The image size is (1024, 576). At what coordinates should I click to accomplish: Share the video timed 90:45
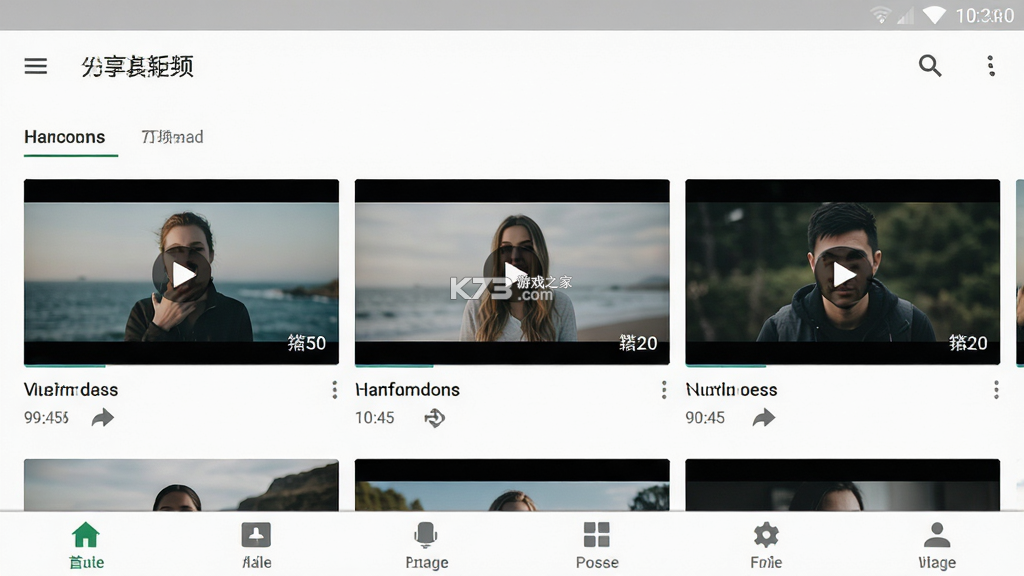point(763,417)
